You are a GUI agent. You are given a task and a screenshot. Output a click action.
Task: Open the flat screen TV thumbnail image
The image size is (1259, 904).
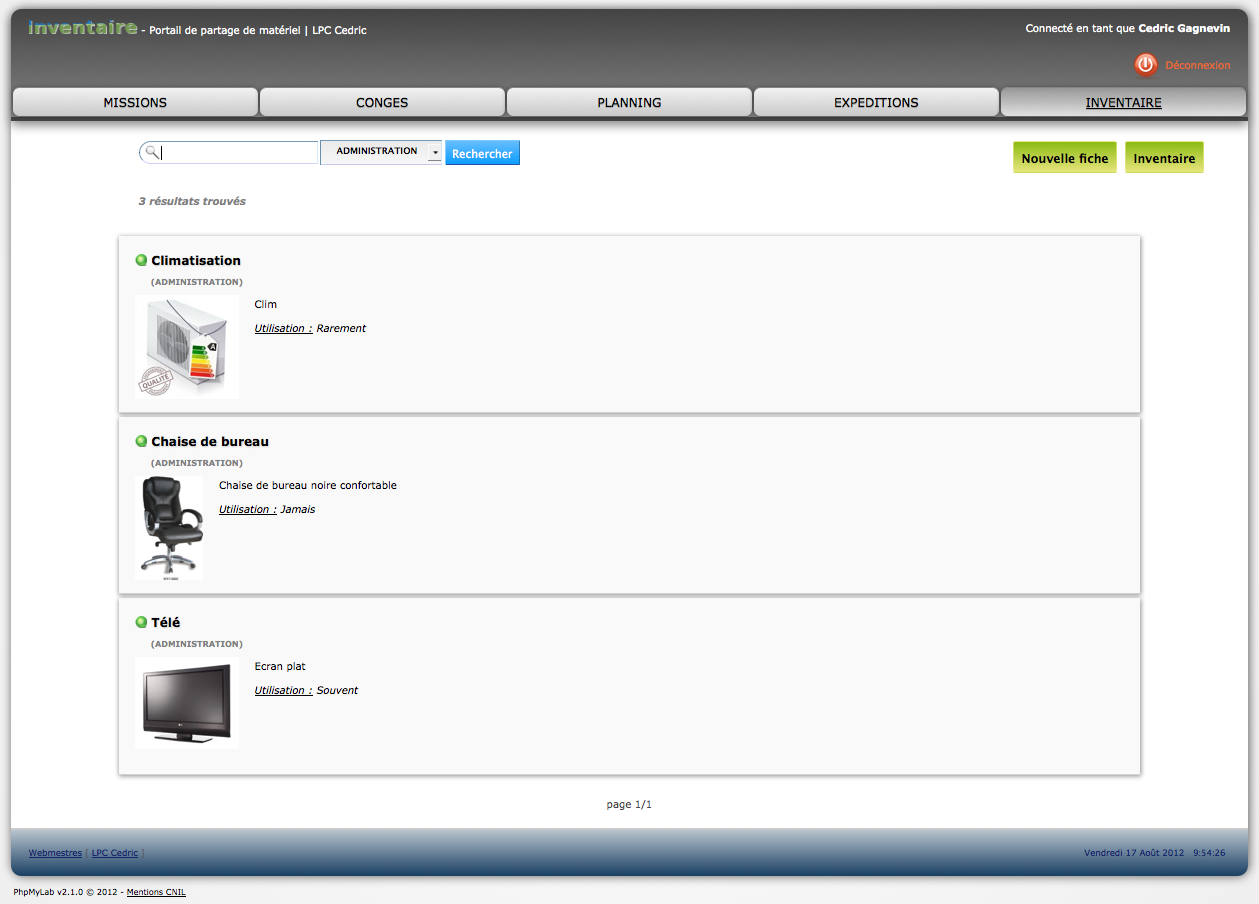[x=187, y=703]
